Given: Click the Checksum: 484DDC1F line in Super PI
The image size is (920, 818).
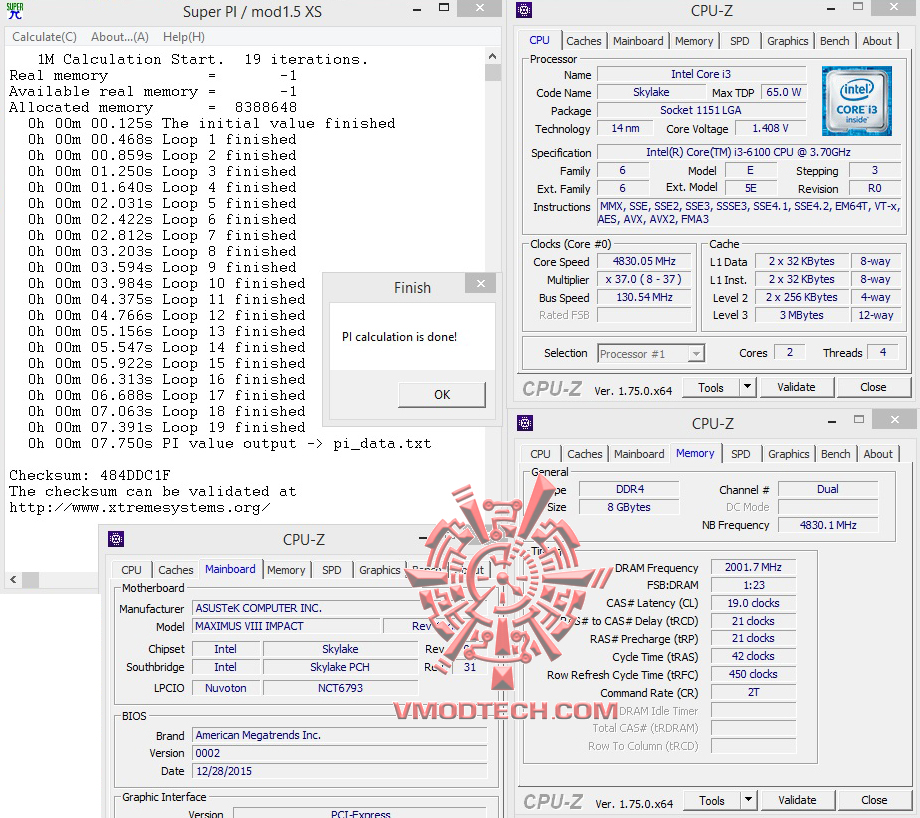Looking at the screenshot, I should 90,475.
